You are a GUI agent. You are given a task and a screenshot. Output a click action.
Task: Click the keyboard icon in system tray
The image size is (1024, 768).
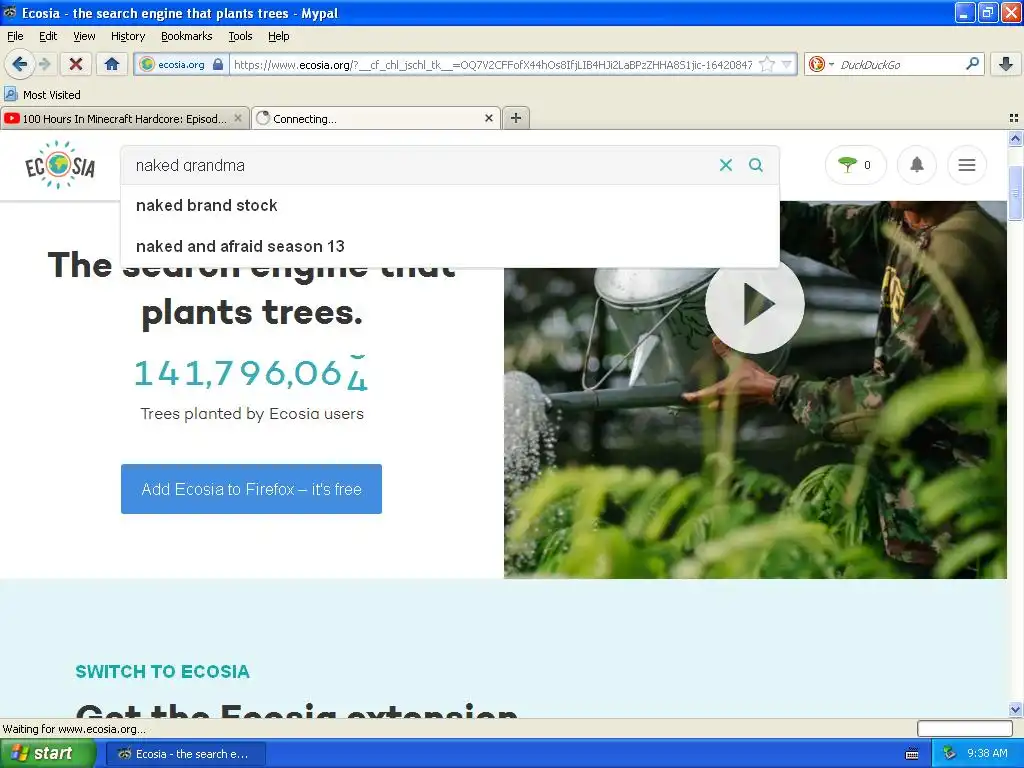click(x=912, y=754)
